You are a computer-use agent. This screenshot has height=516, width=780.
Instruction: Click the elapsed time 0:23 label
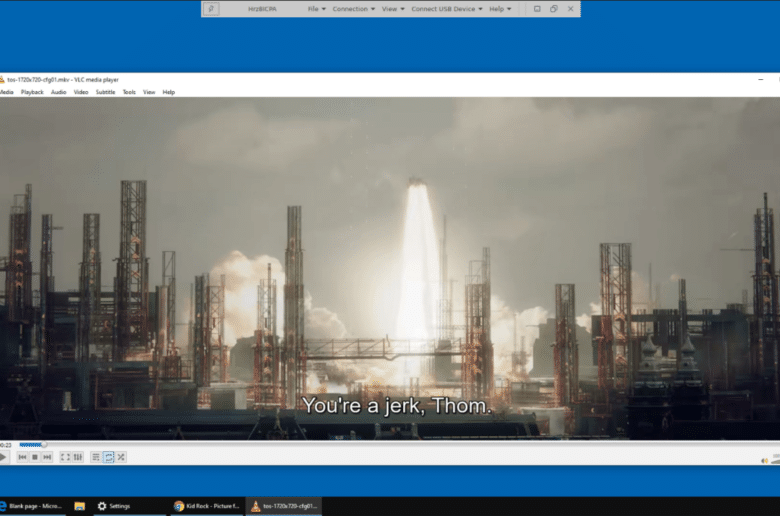[5, 445]
